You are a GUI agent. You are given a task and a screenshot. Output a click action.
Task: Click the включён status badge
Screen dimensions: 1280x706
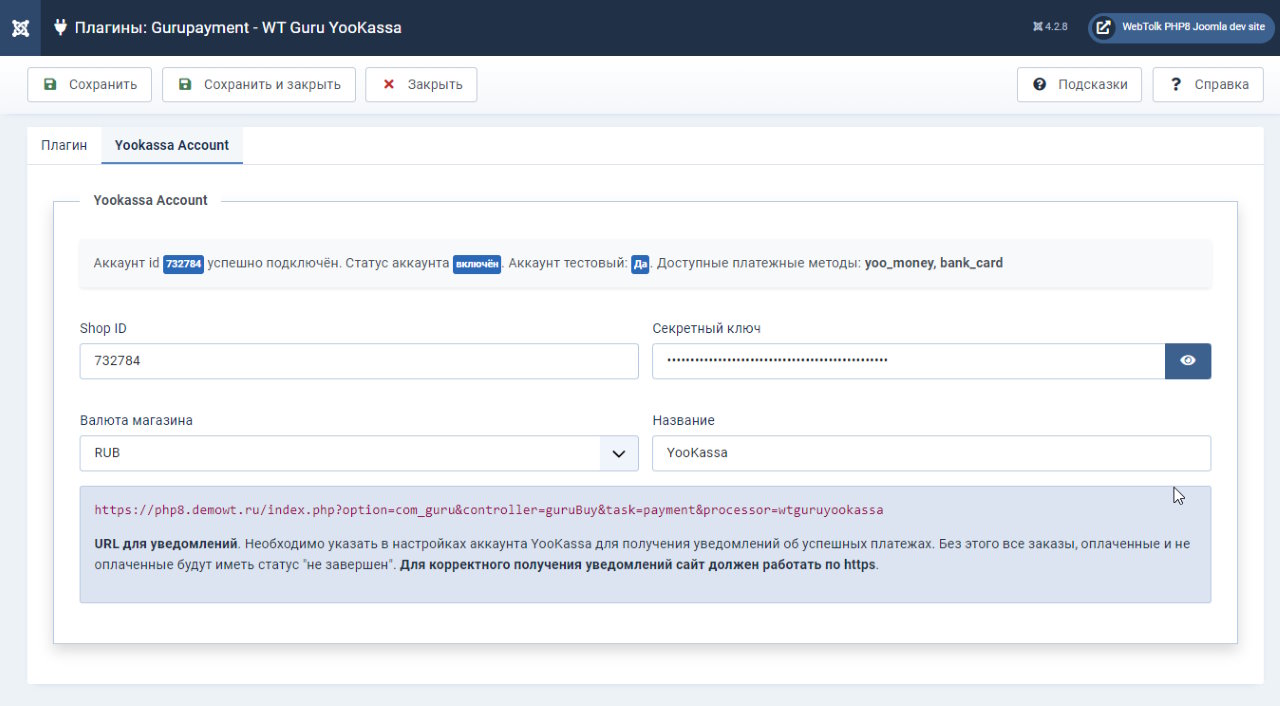point(477,264)
